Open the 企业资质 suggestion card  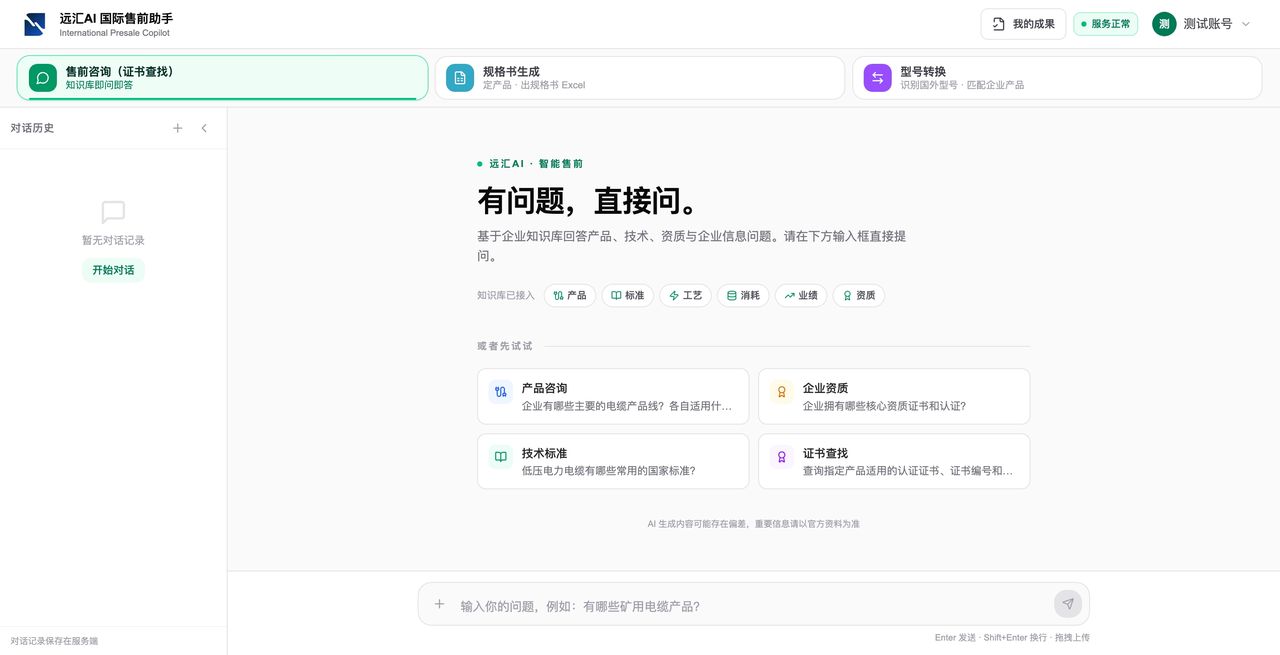(x=894, y=397)
